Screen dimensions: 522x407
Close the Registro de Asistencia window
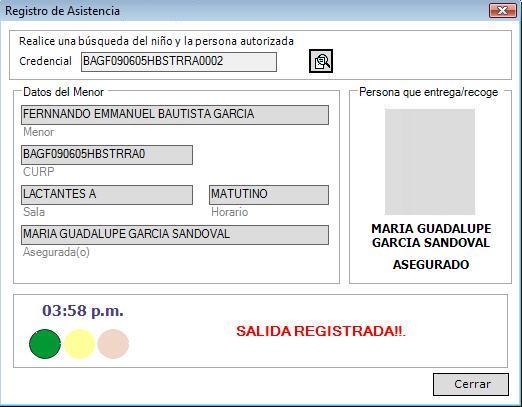click(502, 11)
